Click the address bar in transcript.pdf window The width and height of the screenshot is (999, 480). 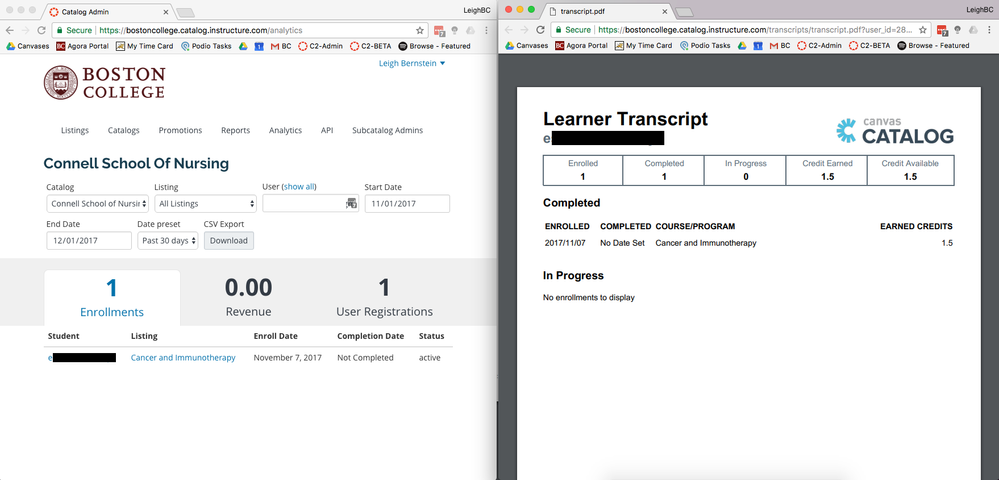(739, 29)
